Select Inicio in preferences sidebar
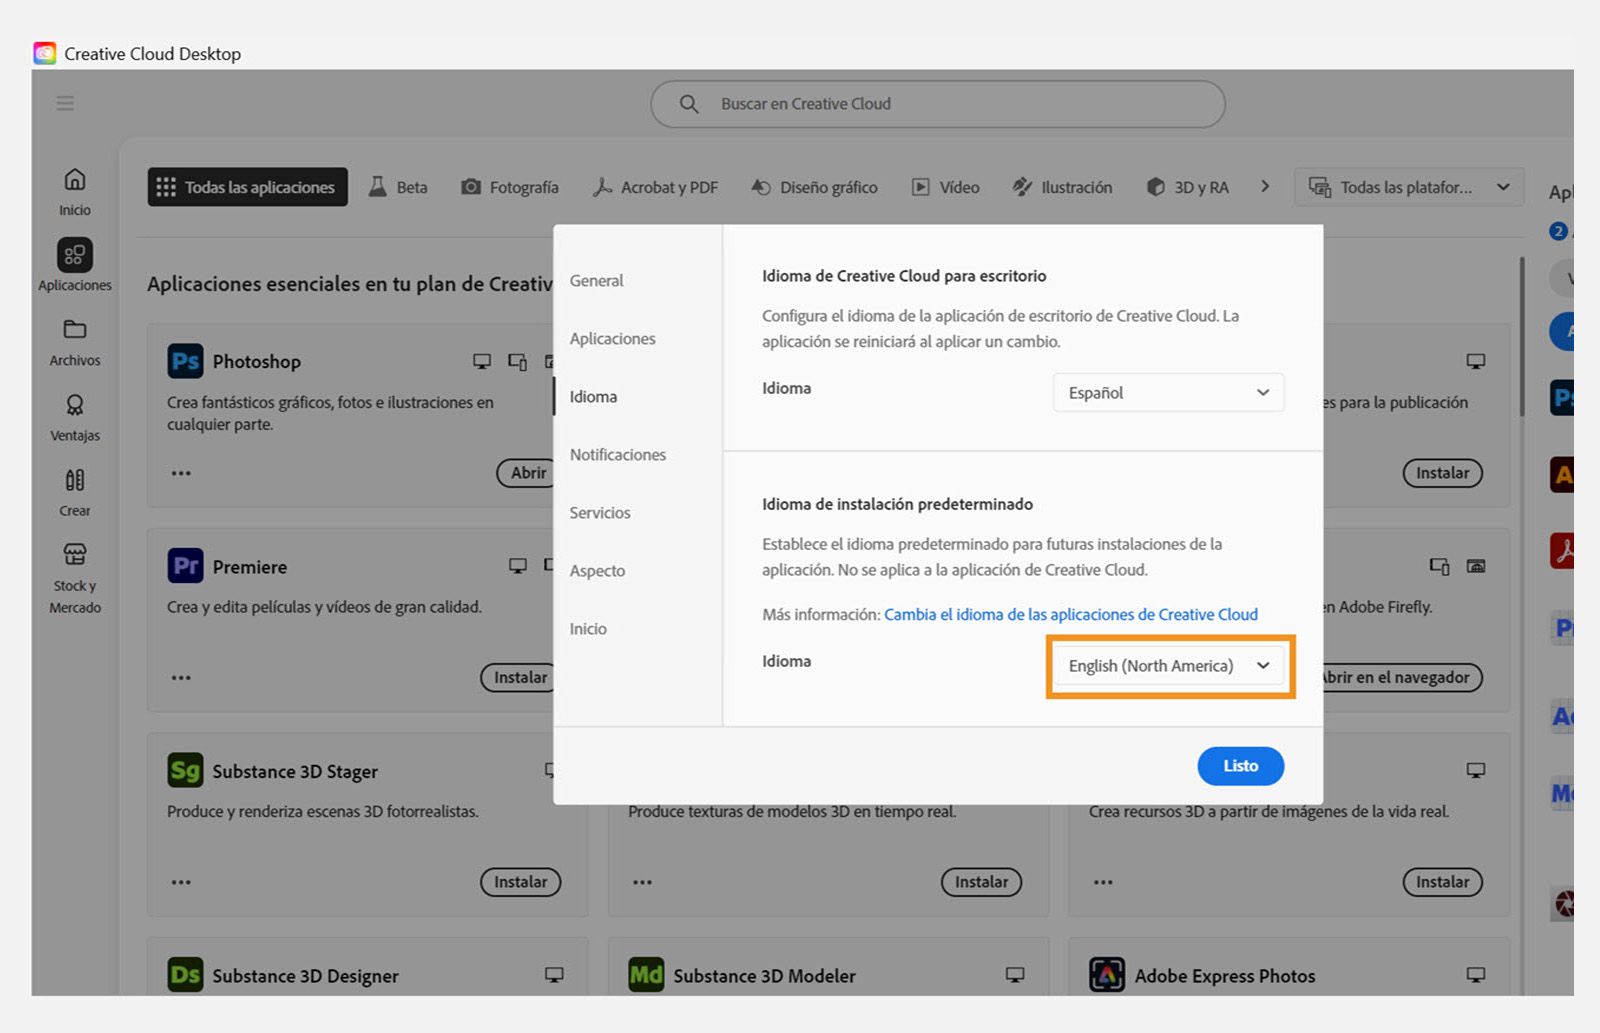Screen dimensions: 1600x1033 coord(588,629)
